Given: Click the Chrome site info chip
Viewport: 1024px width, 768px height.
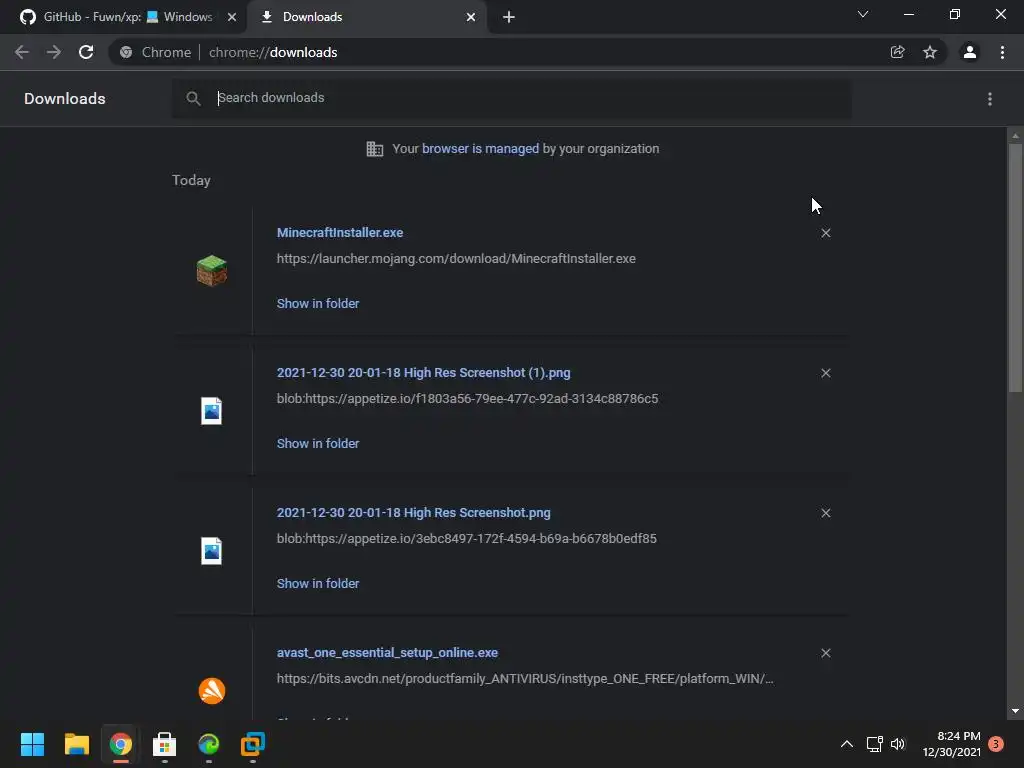Looking at the screenshot, I should click(x=157, y=52).
